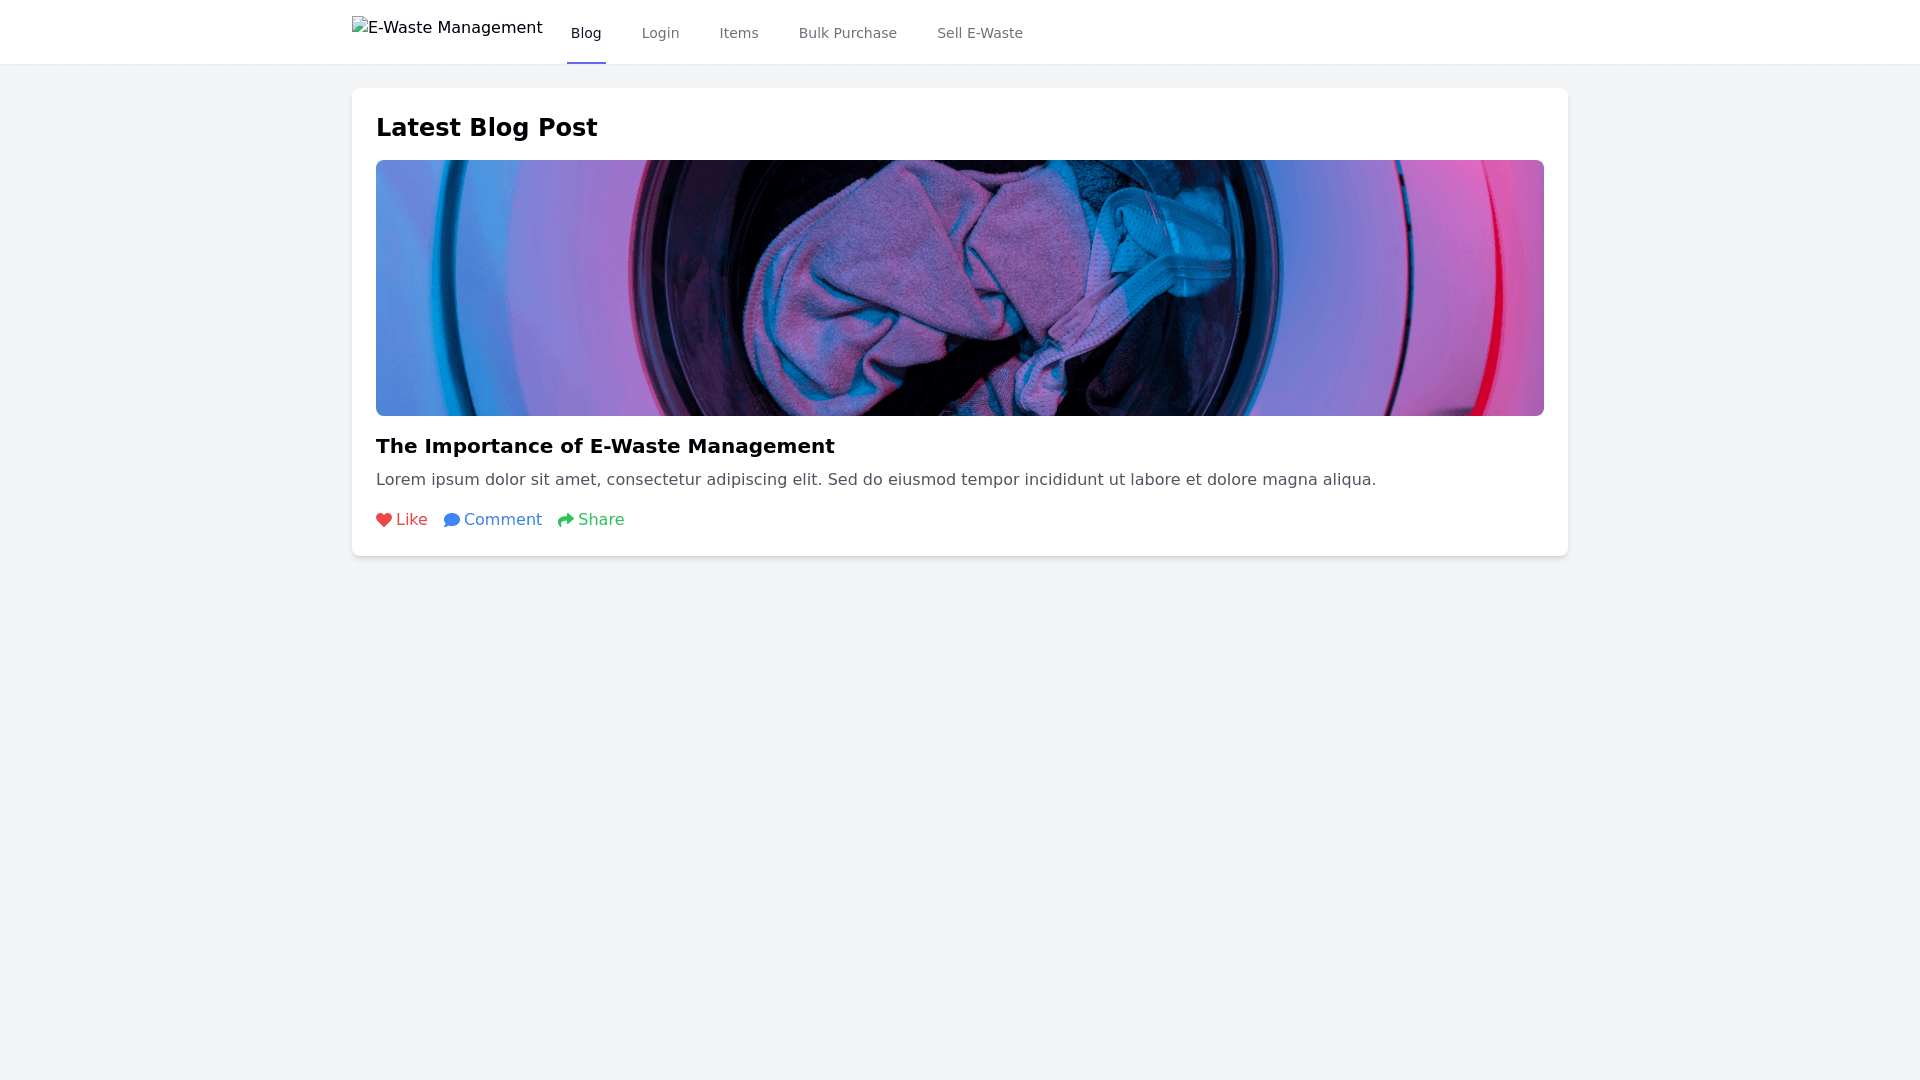This screenshot has height=1080, width=1920.
Task: Select "The Importance of E-Waste Management" title
Action: pyautogui.click(x=605, y=446)
